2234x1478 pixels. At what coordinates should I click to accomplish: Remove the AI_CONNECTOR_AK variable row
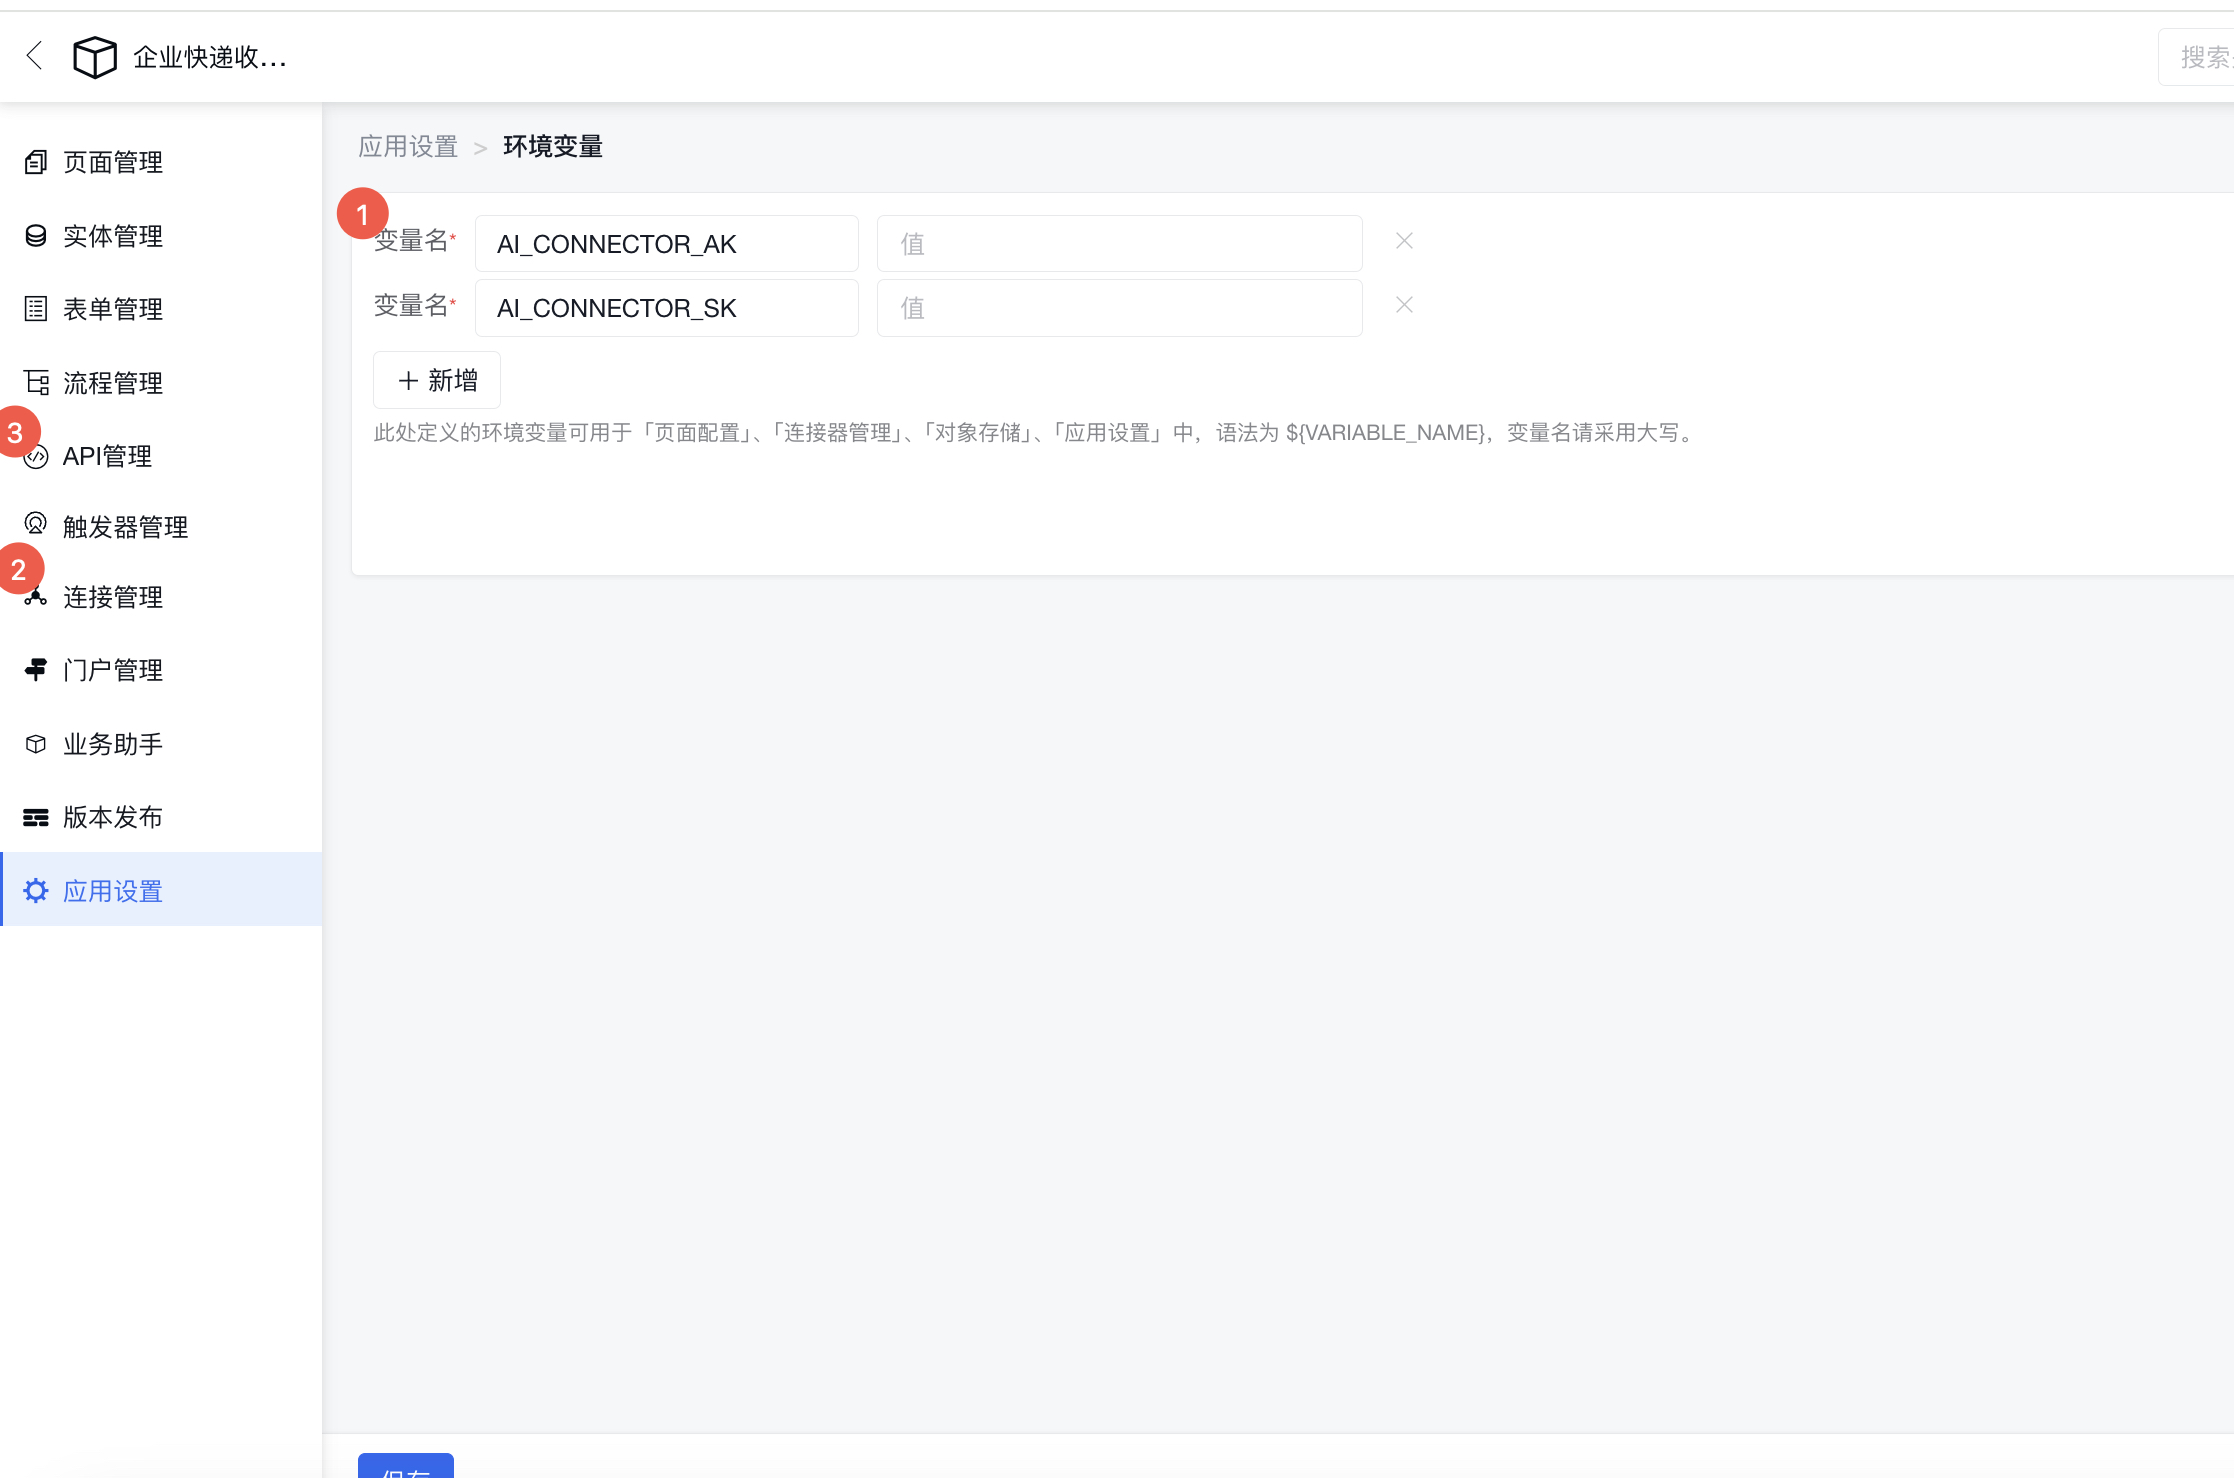click(x=1404, y=241)
